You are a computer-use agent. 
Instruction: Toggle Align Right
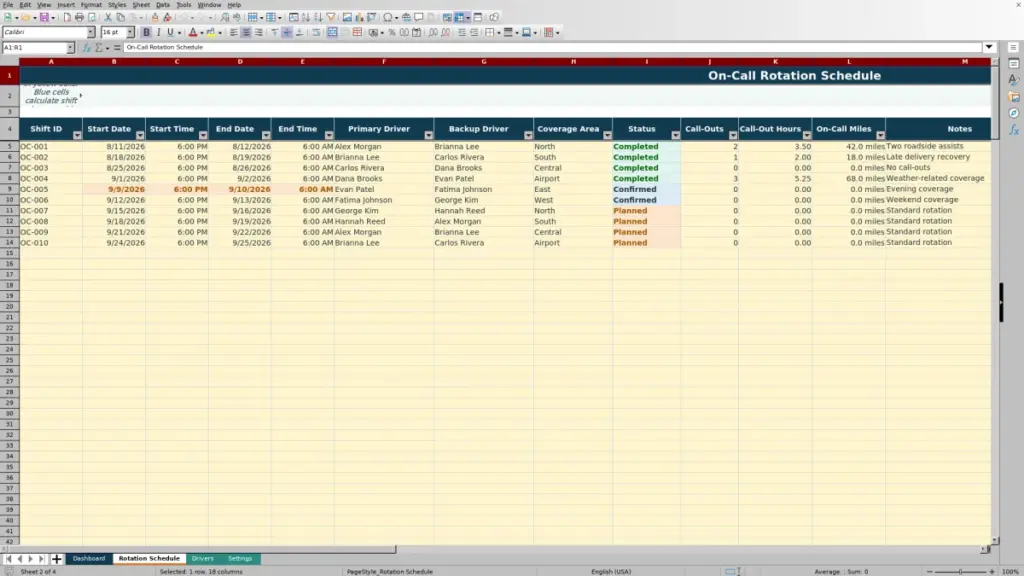tap(259, 33)
